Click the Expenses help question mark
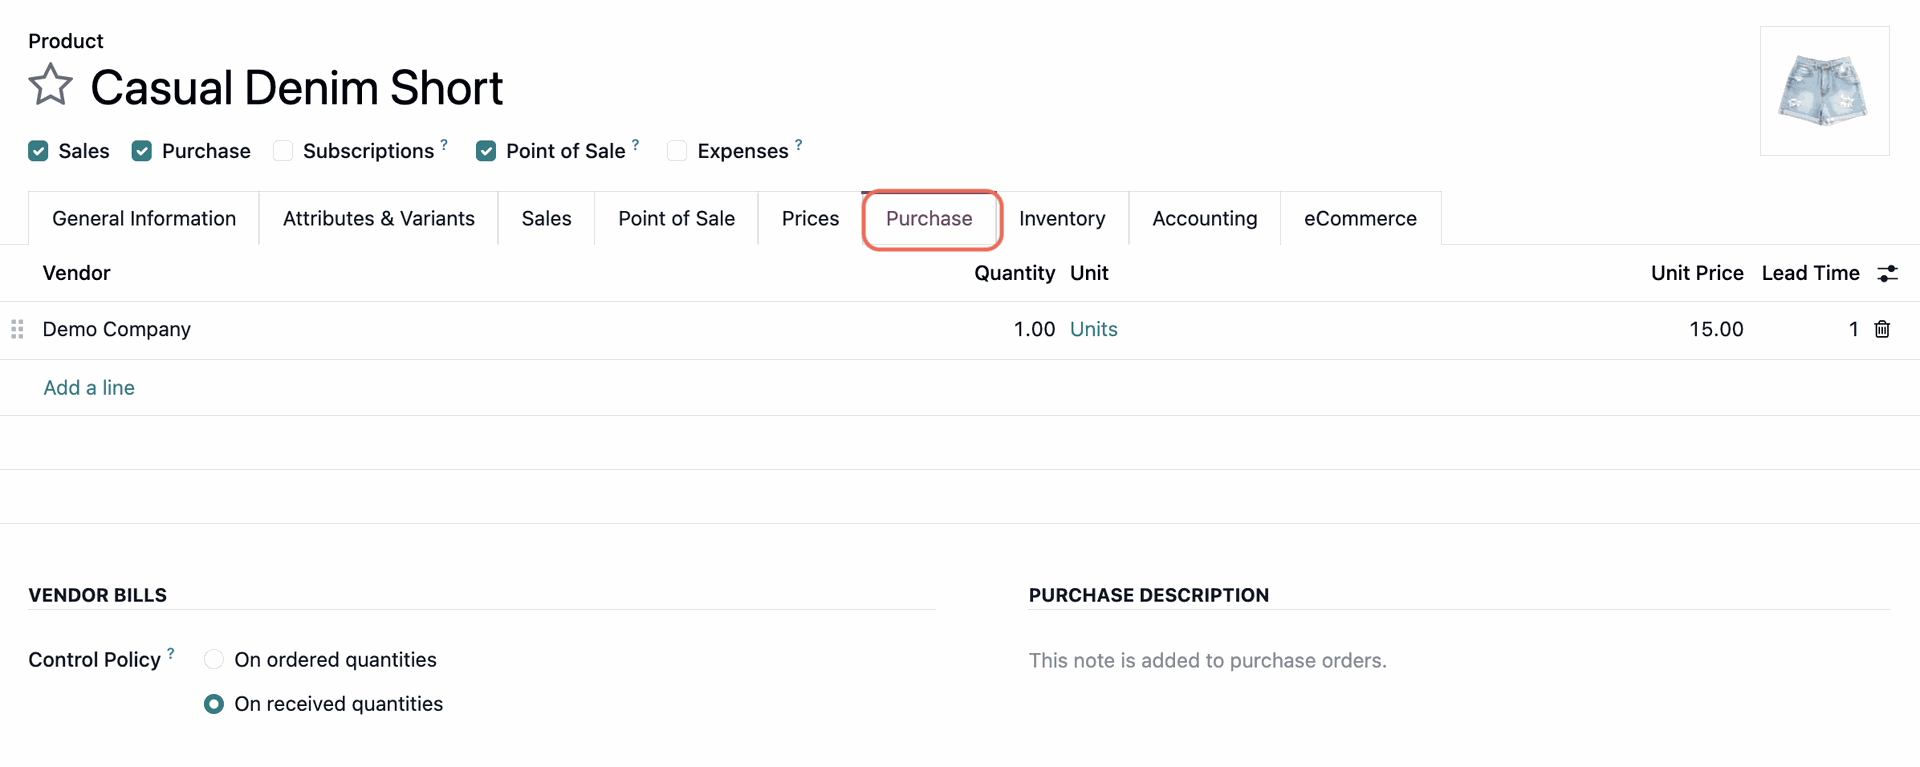 pos(798,145)
